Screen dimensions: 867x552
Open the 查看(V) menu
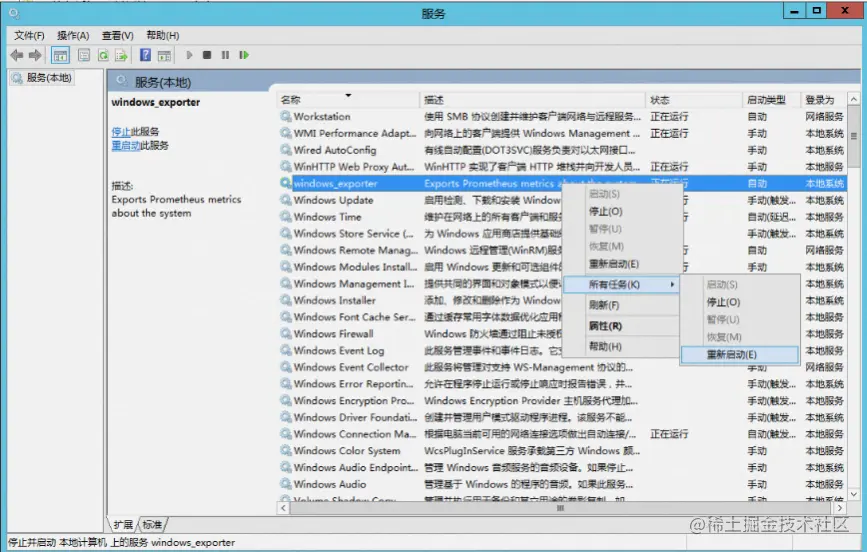(117, 35)
